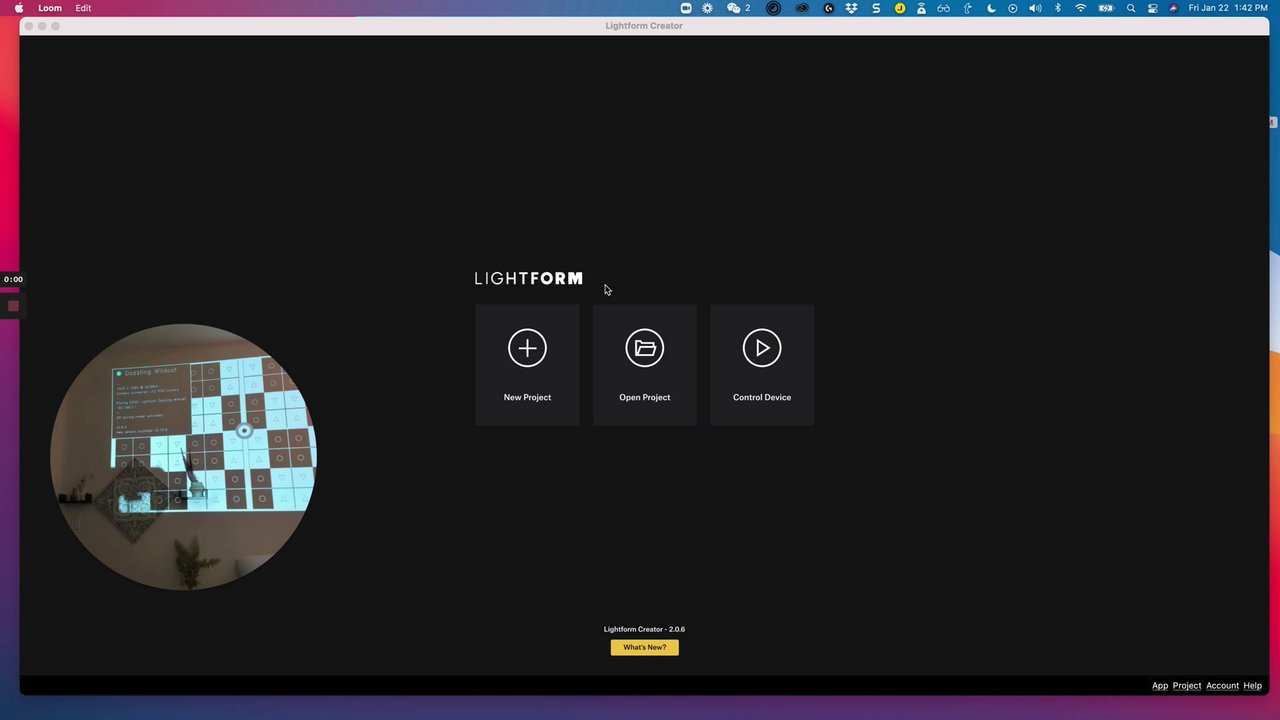Click the Zoom camera menu bar icon

(686, 8)
